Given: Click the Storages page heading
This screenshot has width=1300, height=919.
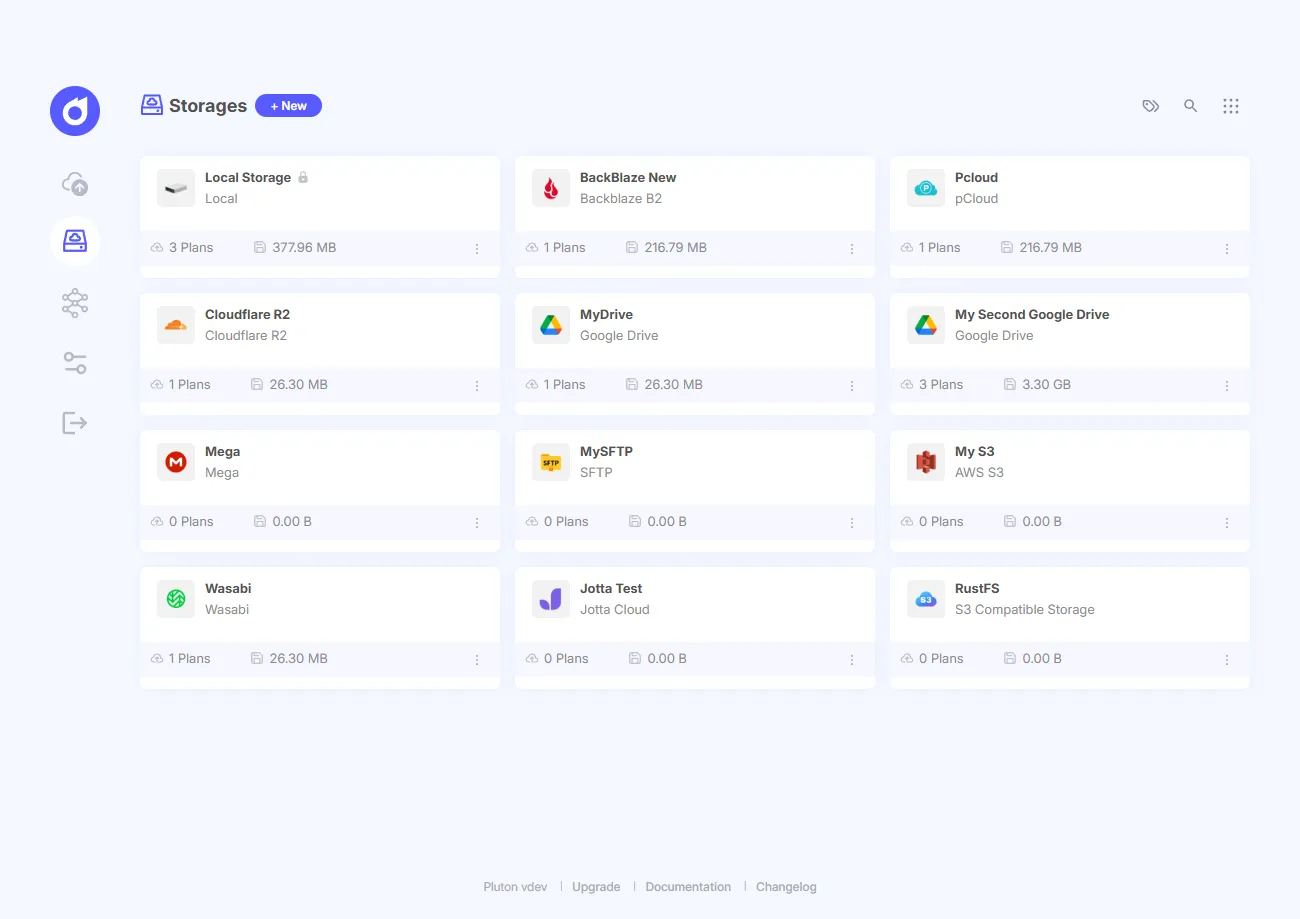Looking at the screenshot, I should [x=208, y=106].
